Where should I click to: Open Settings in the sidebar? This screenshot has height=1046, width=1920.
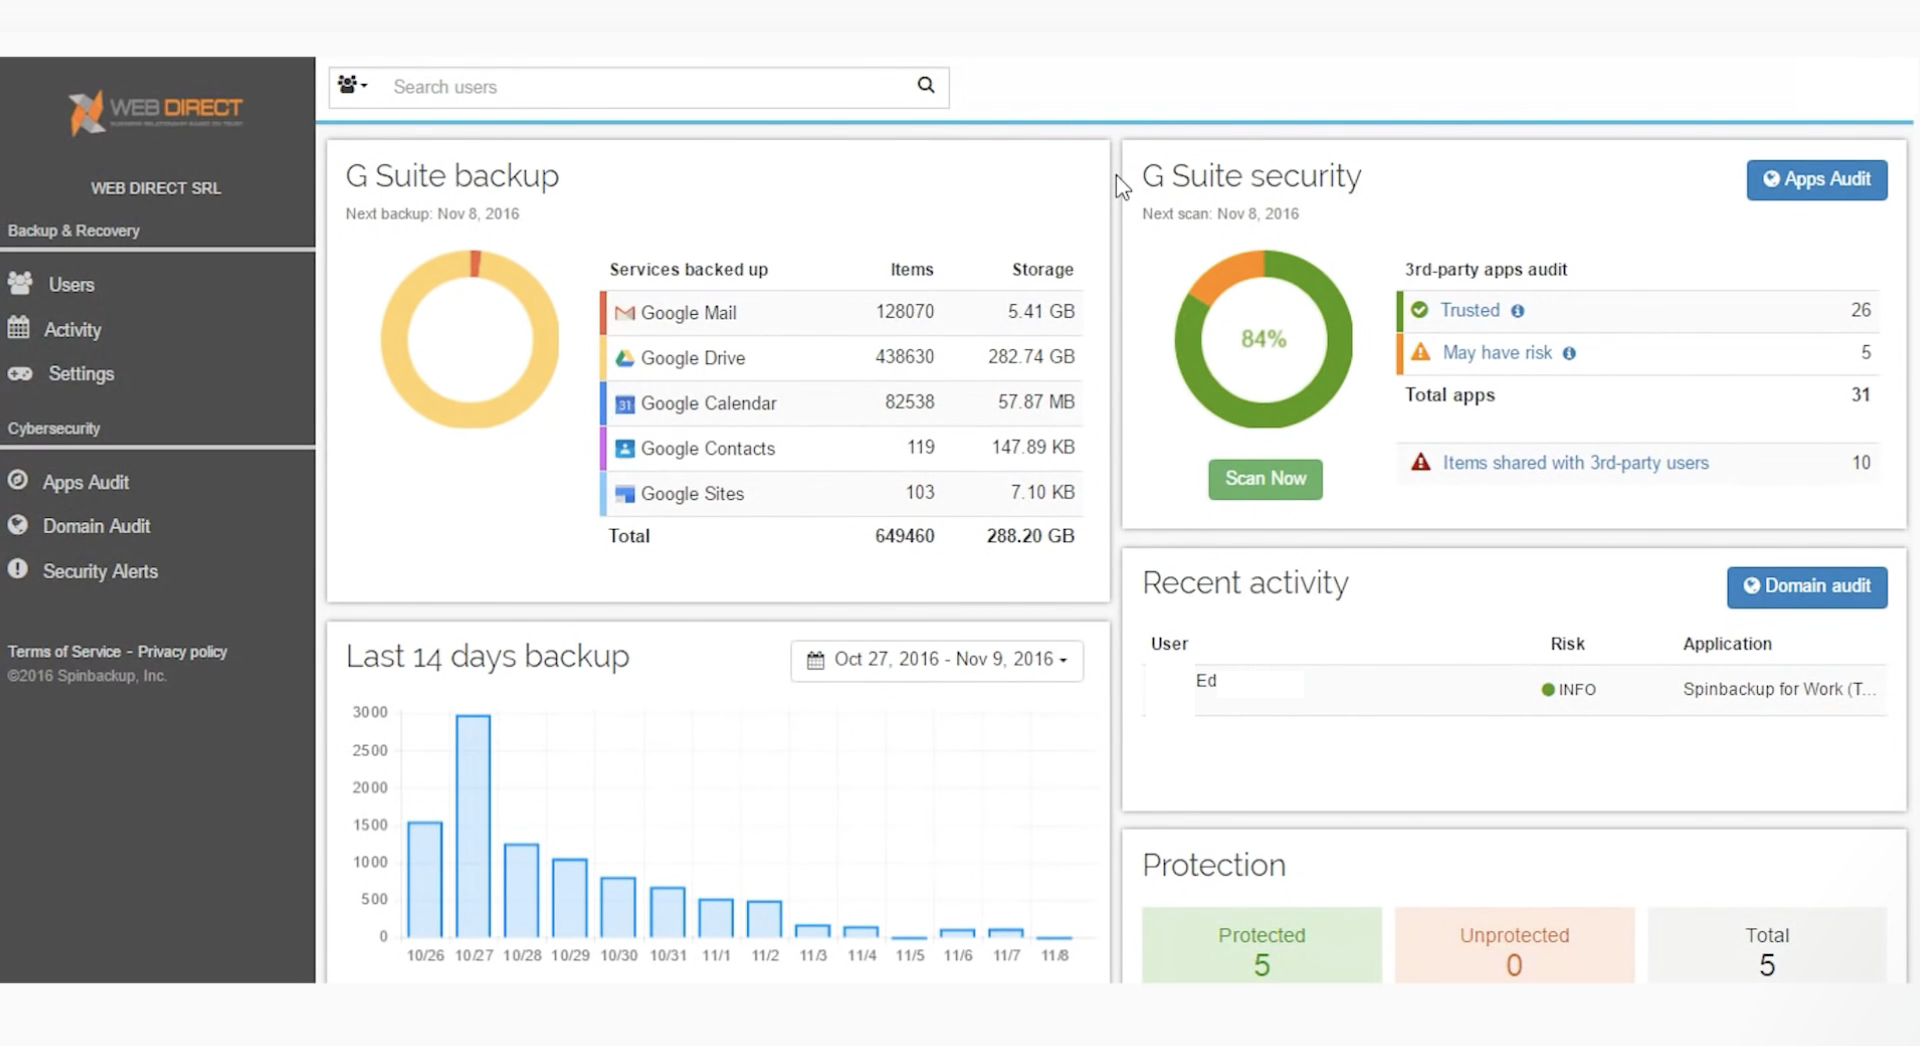coord(81,374)
